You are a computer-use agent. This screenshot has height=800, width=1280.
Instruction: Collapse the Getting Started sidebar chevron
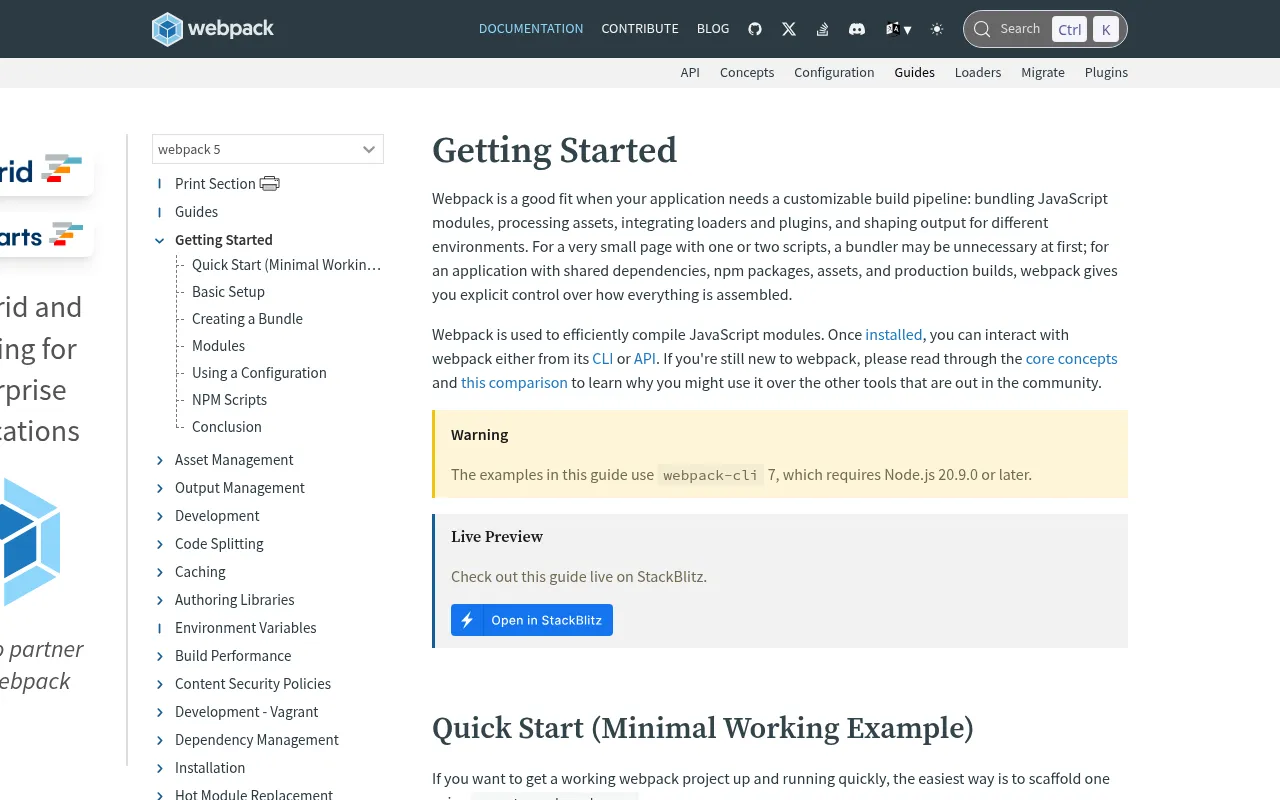pos(160,240)
